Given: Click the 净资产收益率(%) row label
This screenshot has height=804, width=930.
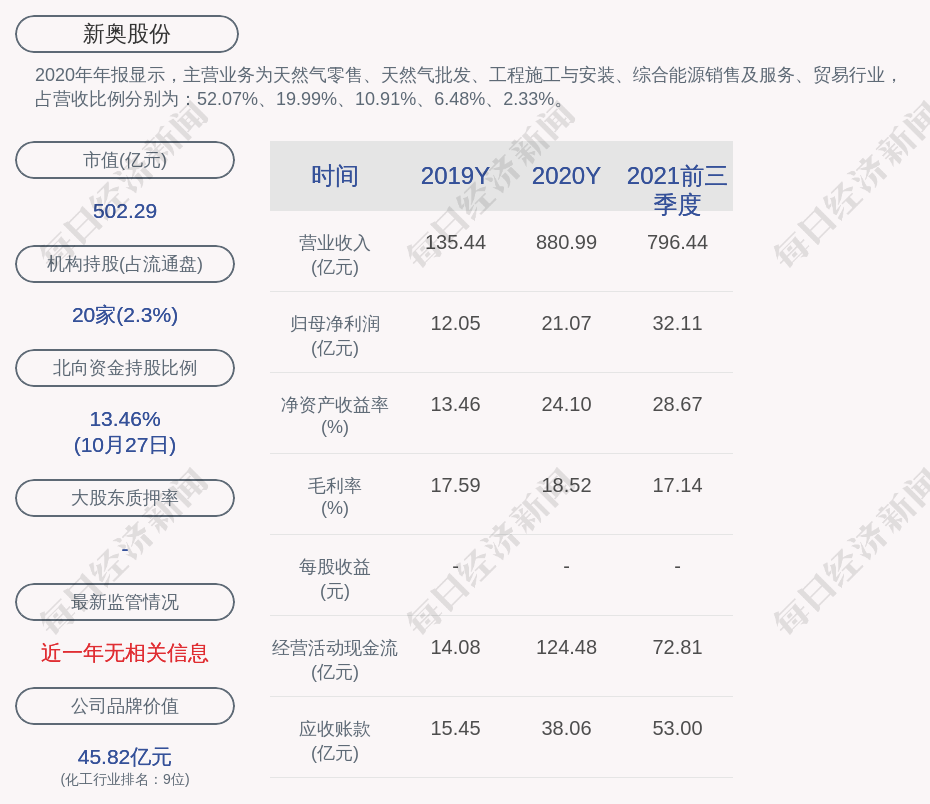Looking at the screenshot, I should [335, 416].
